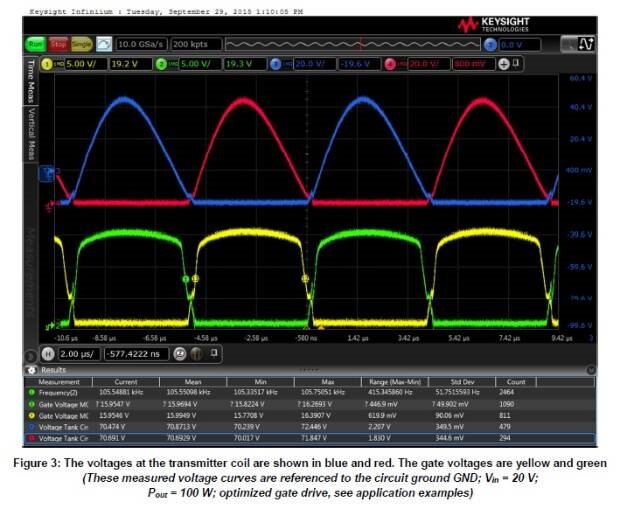Viewport: 620px width, 509px height.
Task: Toggle channel 1 yellow button
Action: [x=47, y=64]
